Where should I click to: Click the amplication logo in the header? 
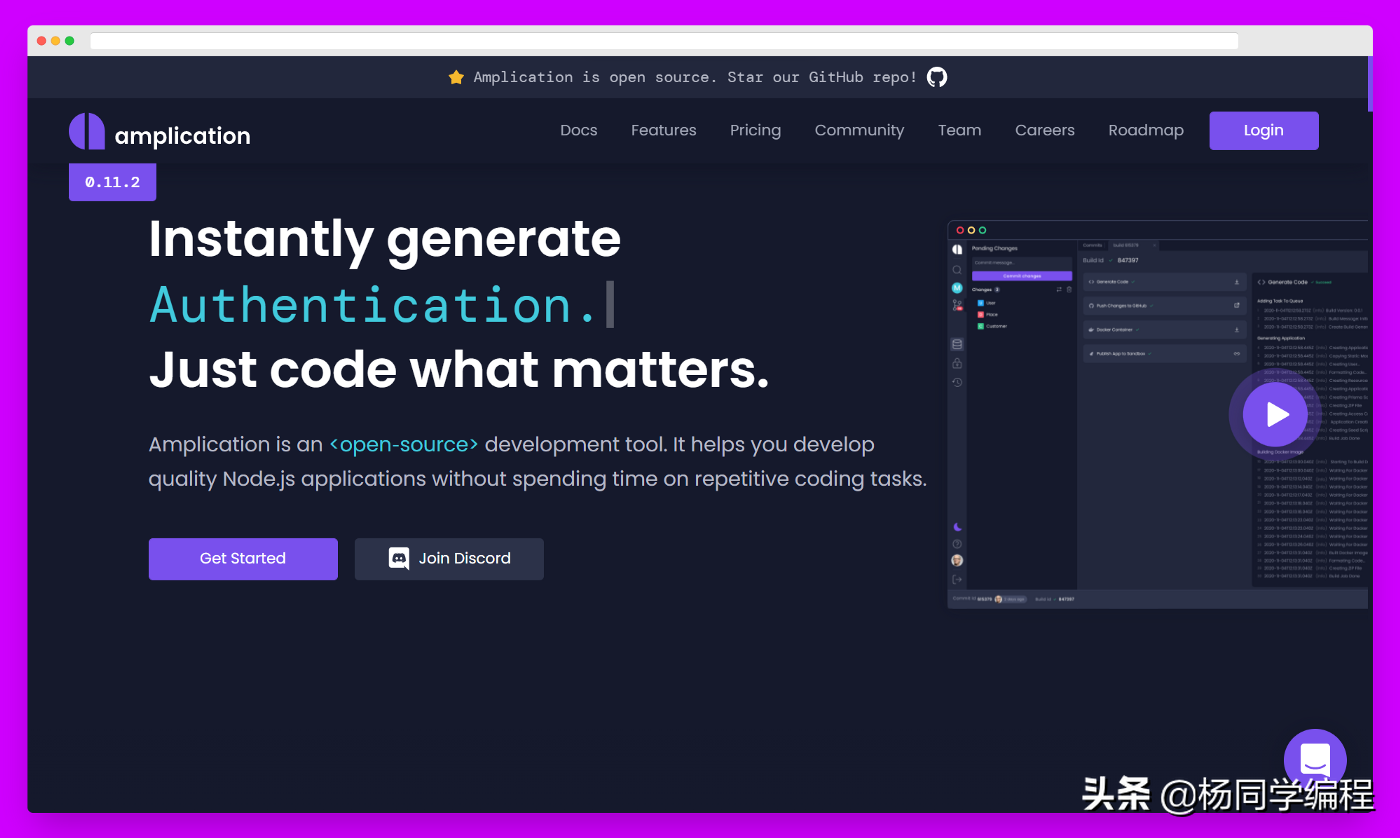point(160,133)
